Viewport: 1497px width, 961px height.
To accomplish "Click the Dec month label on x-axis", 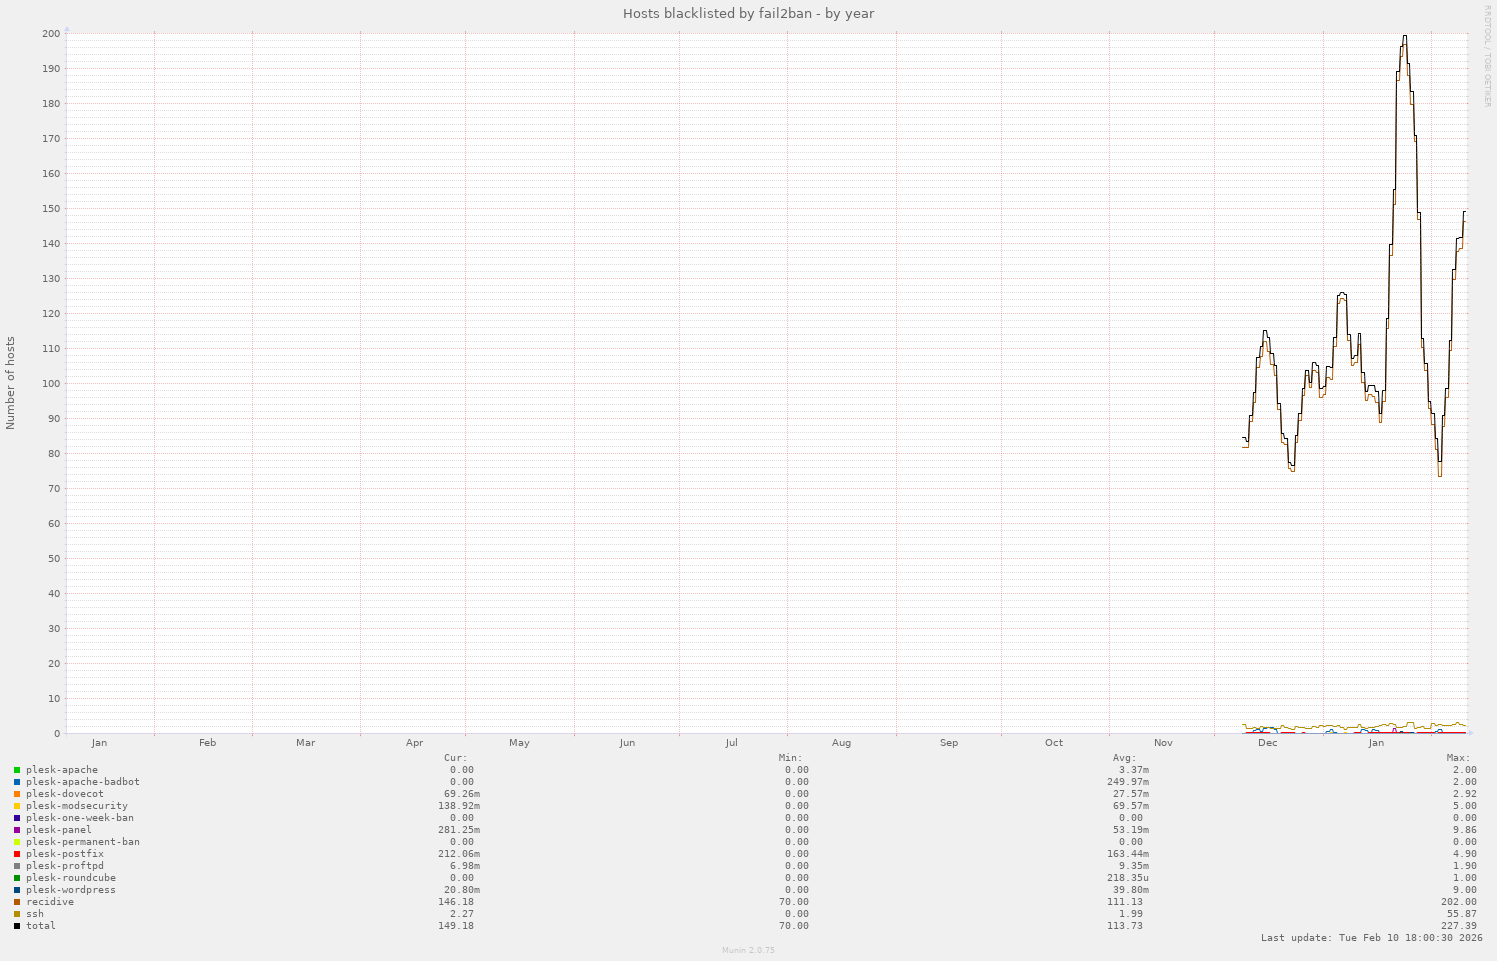I will [1267, 743].
